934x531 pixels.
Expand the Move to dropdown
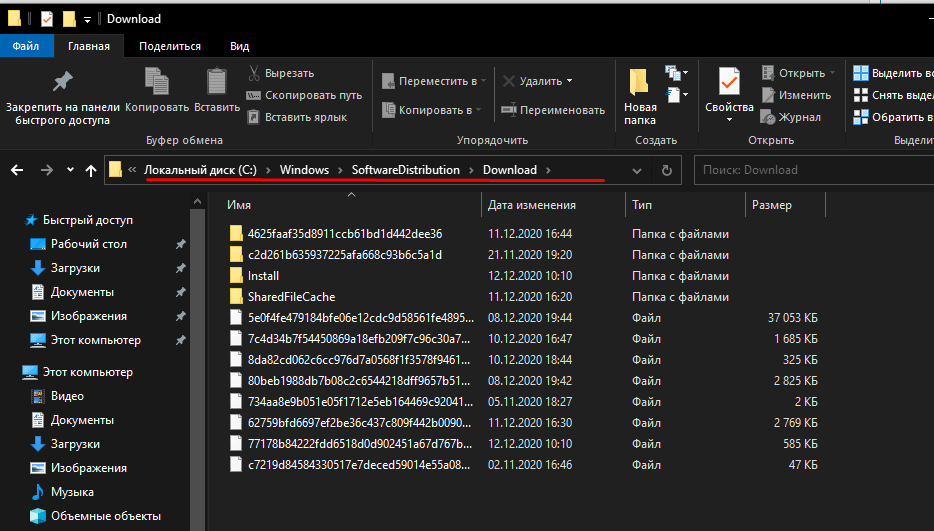[x=485, y=81]
